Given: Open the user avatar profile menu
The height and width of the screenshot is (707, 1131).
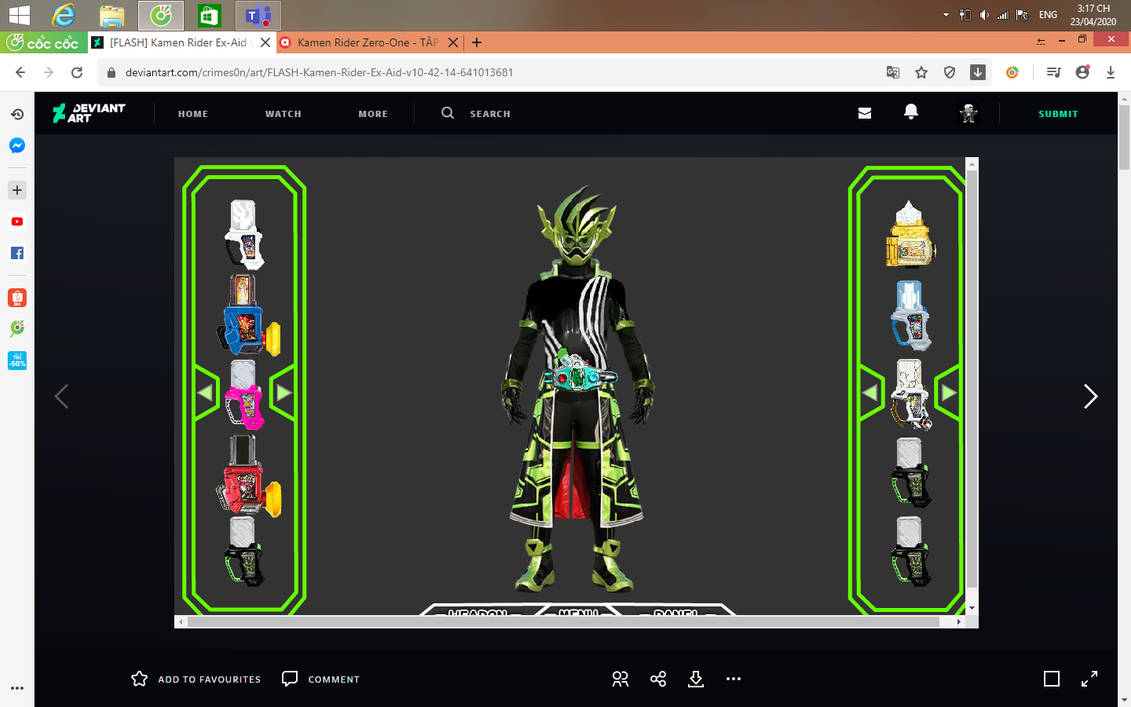Looking at the screenshot, I should 968,113.
